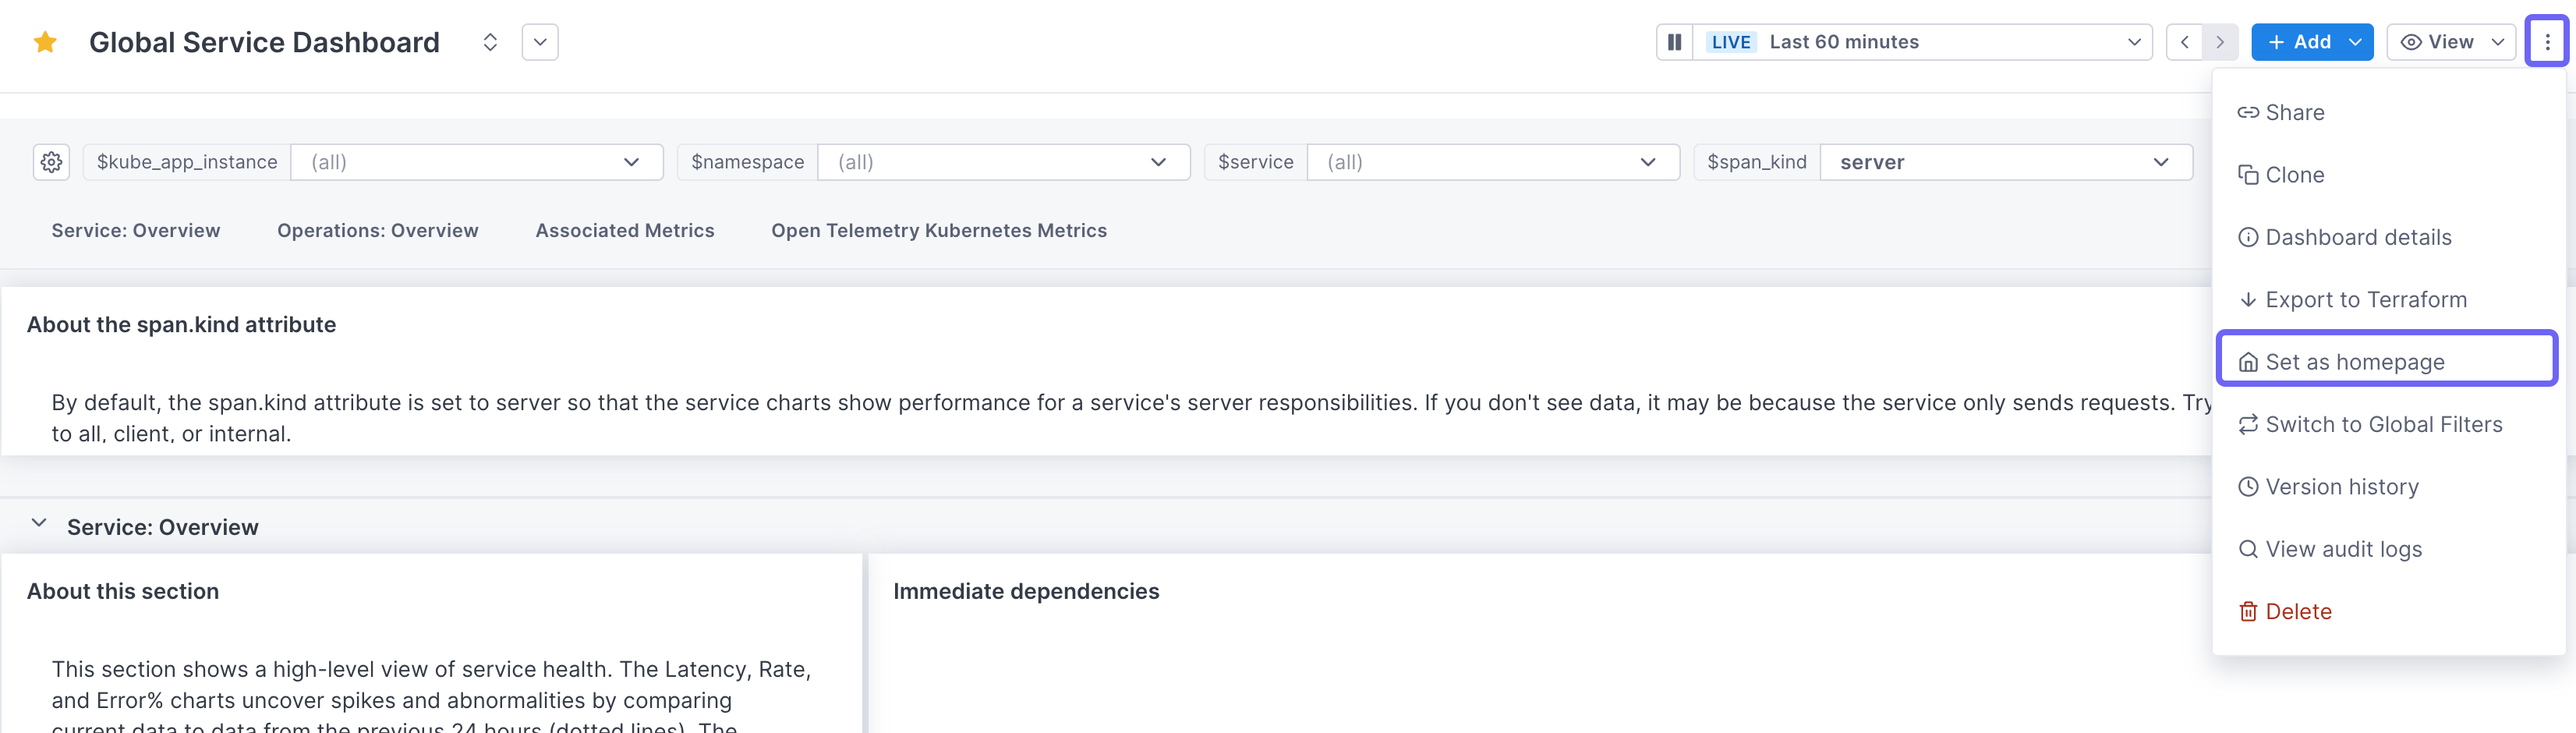The image size is (2576, 733).
Task: Jump to Associated Metrics tab
Action: point(625,231)
